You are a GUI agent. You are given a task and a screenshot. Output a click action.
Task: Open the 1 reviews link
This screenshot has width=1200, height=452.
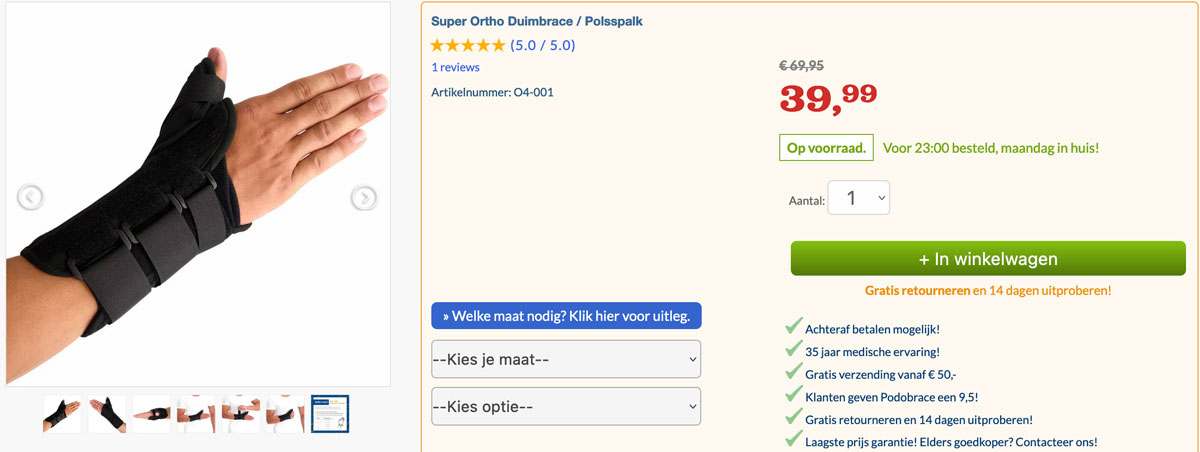pos(455,67)
